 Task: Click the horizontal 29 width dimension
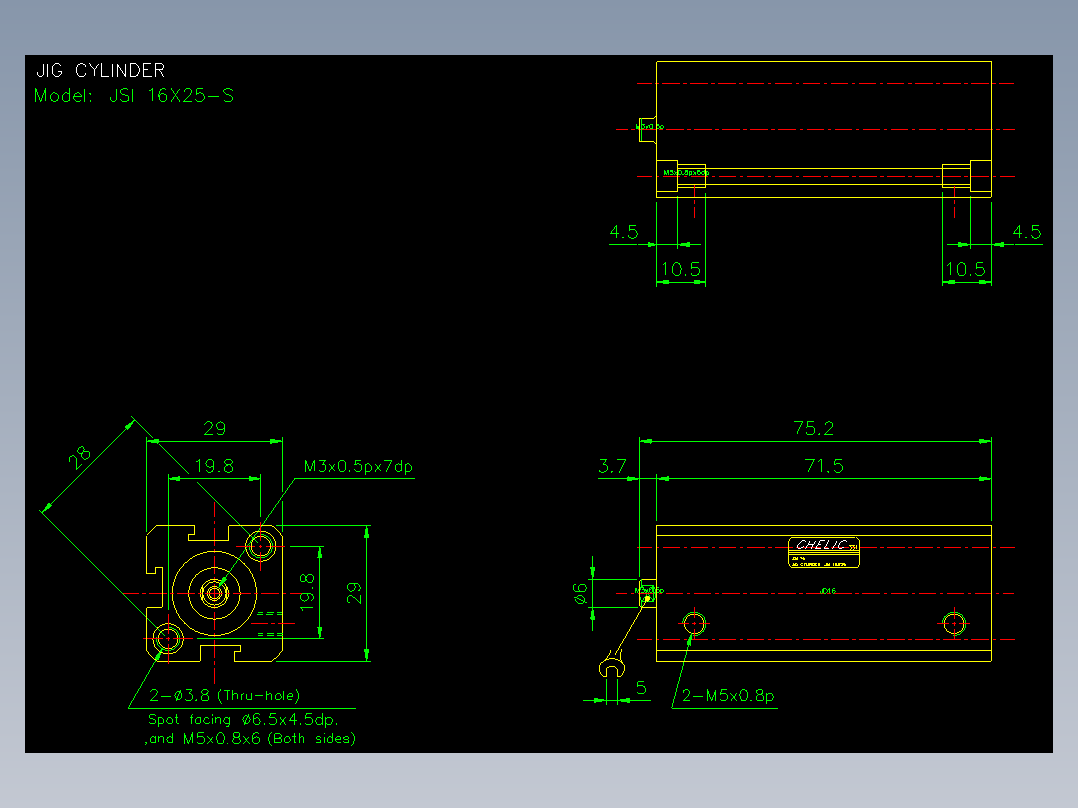pyautogui.click(x=214, y=428)
